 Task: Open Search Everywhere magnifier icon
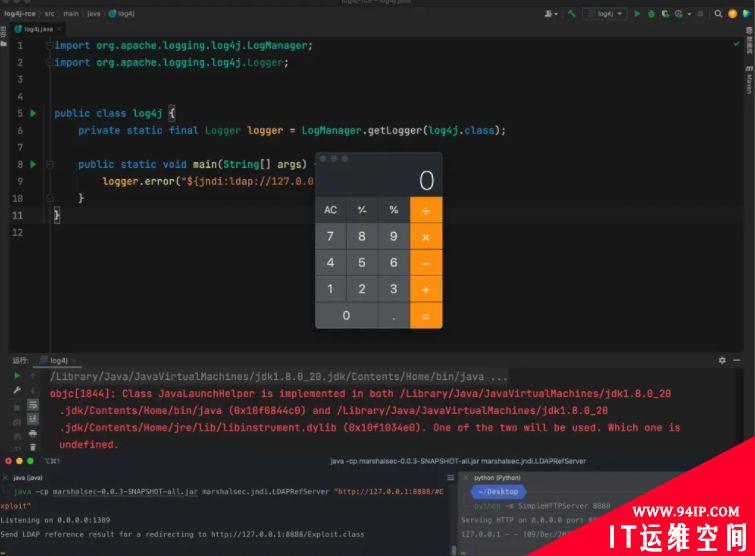(x=718, y=14)
